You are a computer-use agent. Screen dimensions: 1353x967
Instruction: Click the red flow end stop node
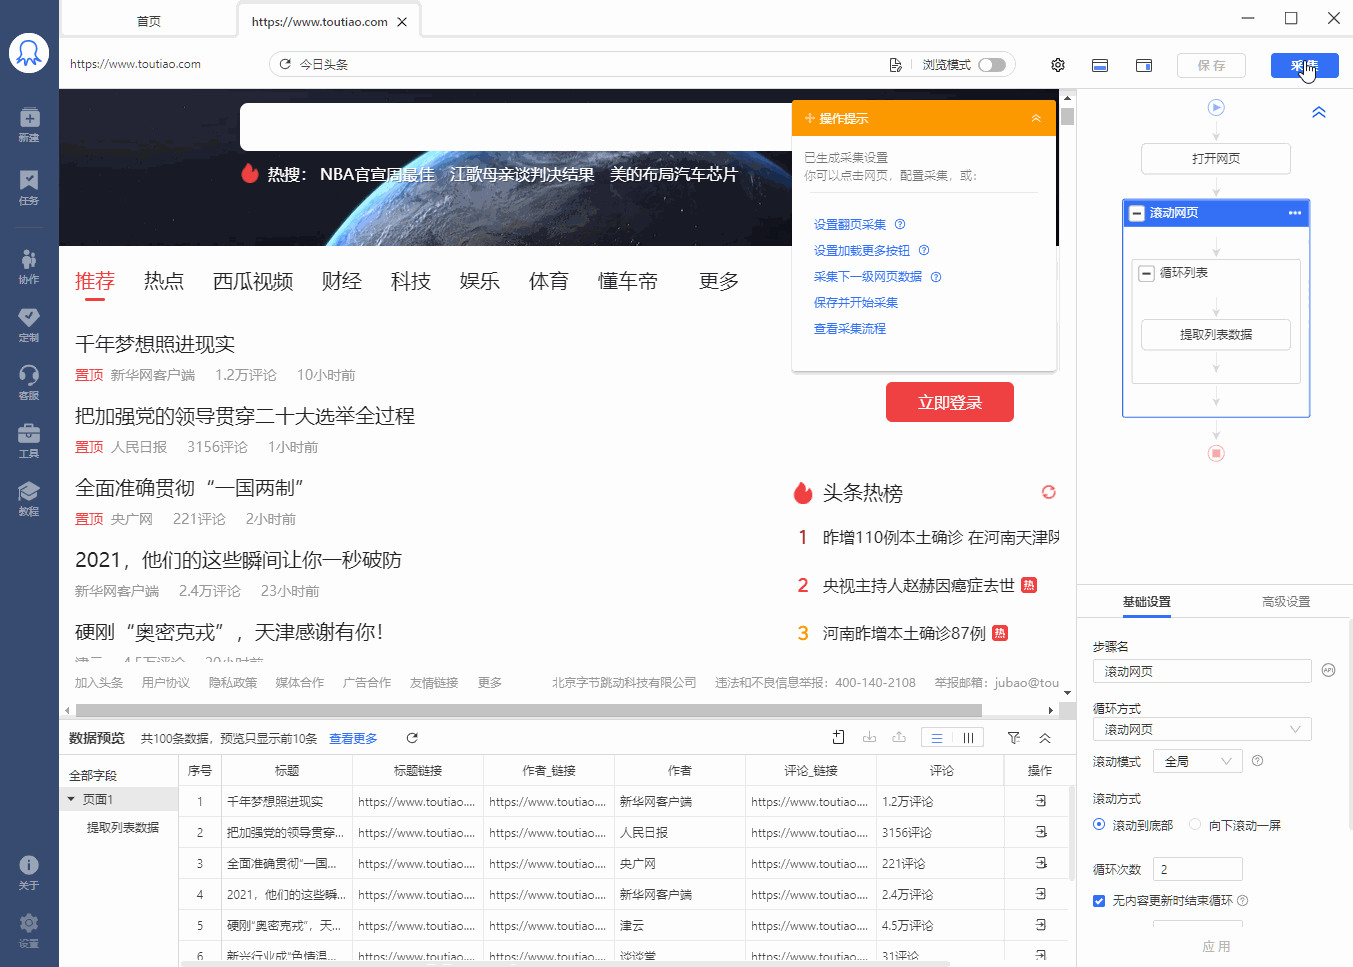1216,453
